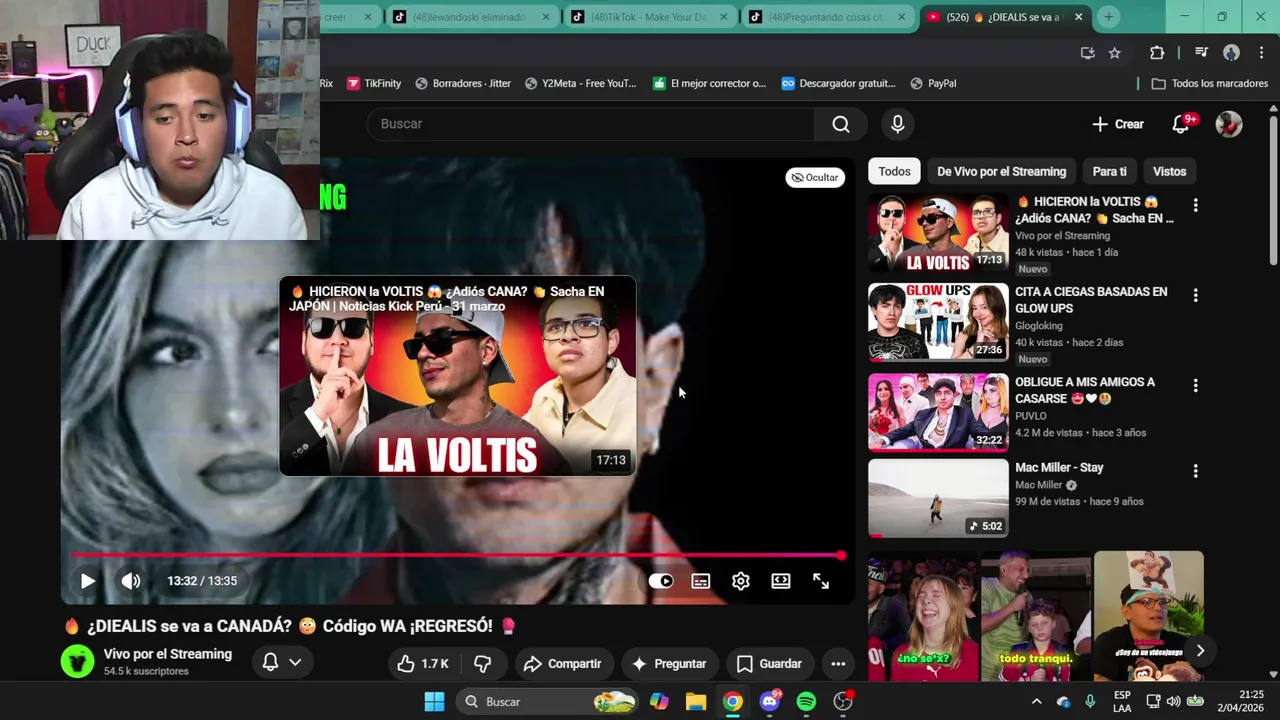This screenshot has width=1280, height=720.
Task: Play the video with the play button
Action: [x=88, y=581]
